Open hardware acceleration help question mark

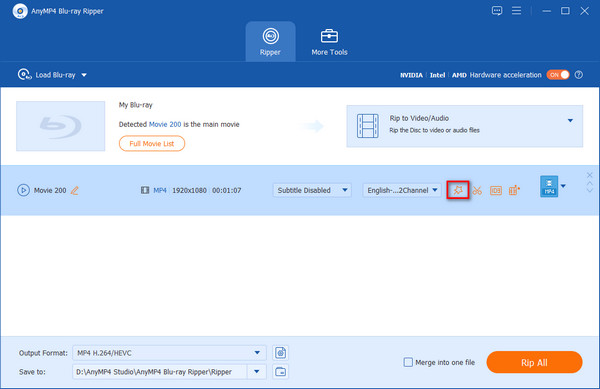click(579, 75)
